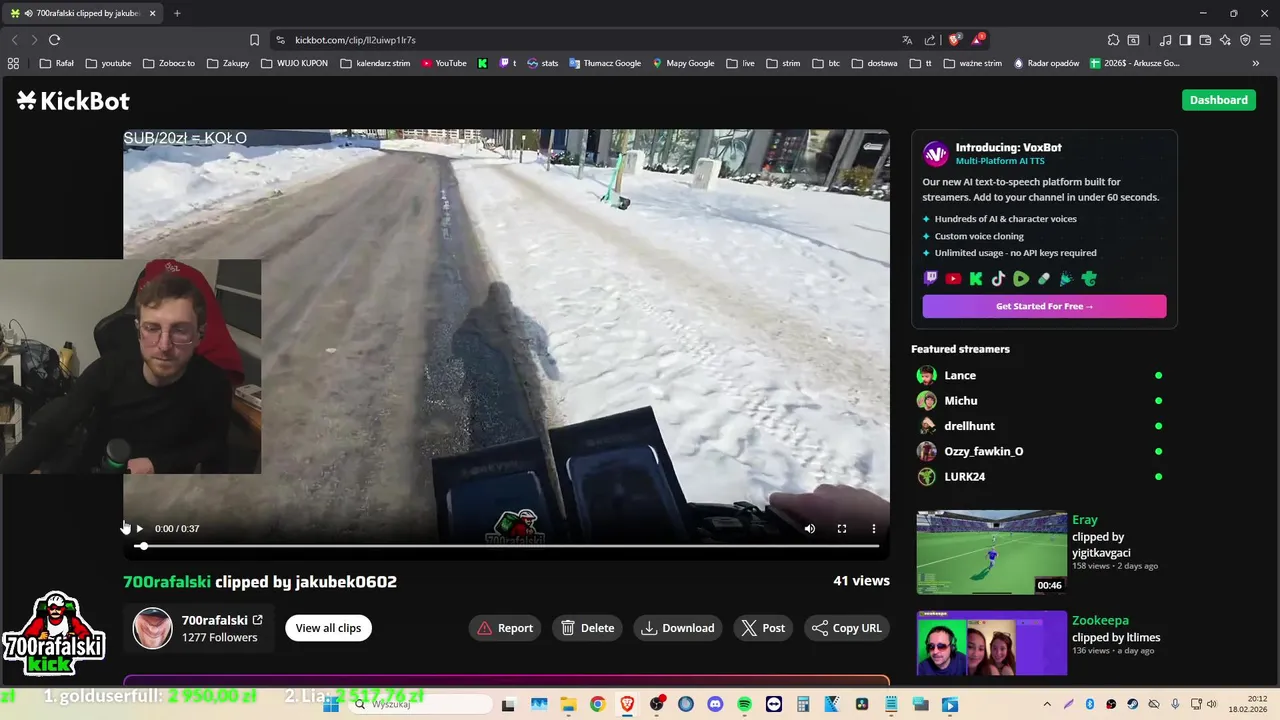Select the 700rafalski clipped browser tab
1280x720 pixels.
83,13
